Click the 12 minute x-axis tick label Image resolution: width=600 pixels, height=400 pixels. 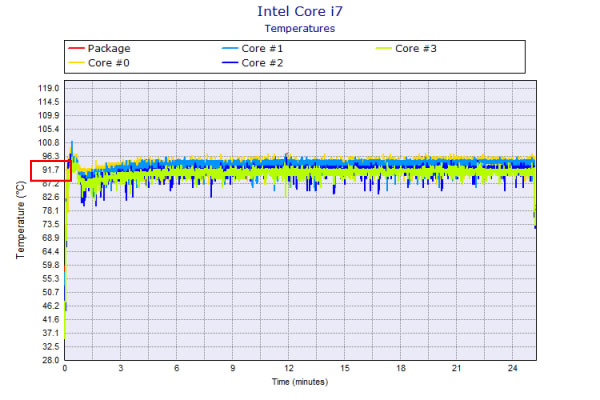coord(289,368)
